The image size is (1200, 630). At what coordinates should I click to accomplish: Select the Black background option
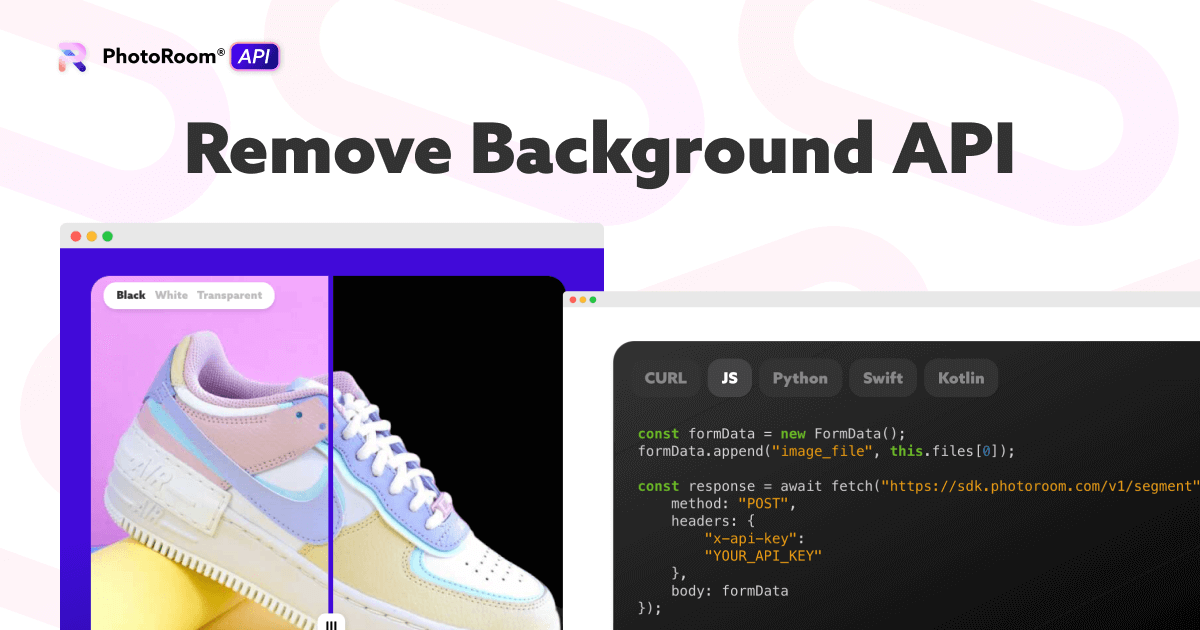coord(131,295)
